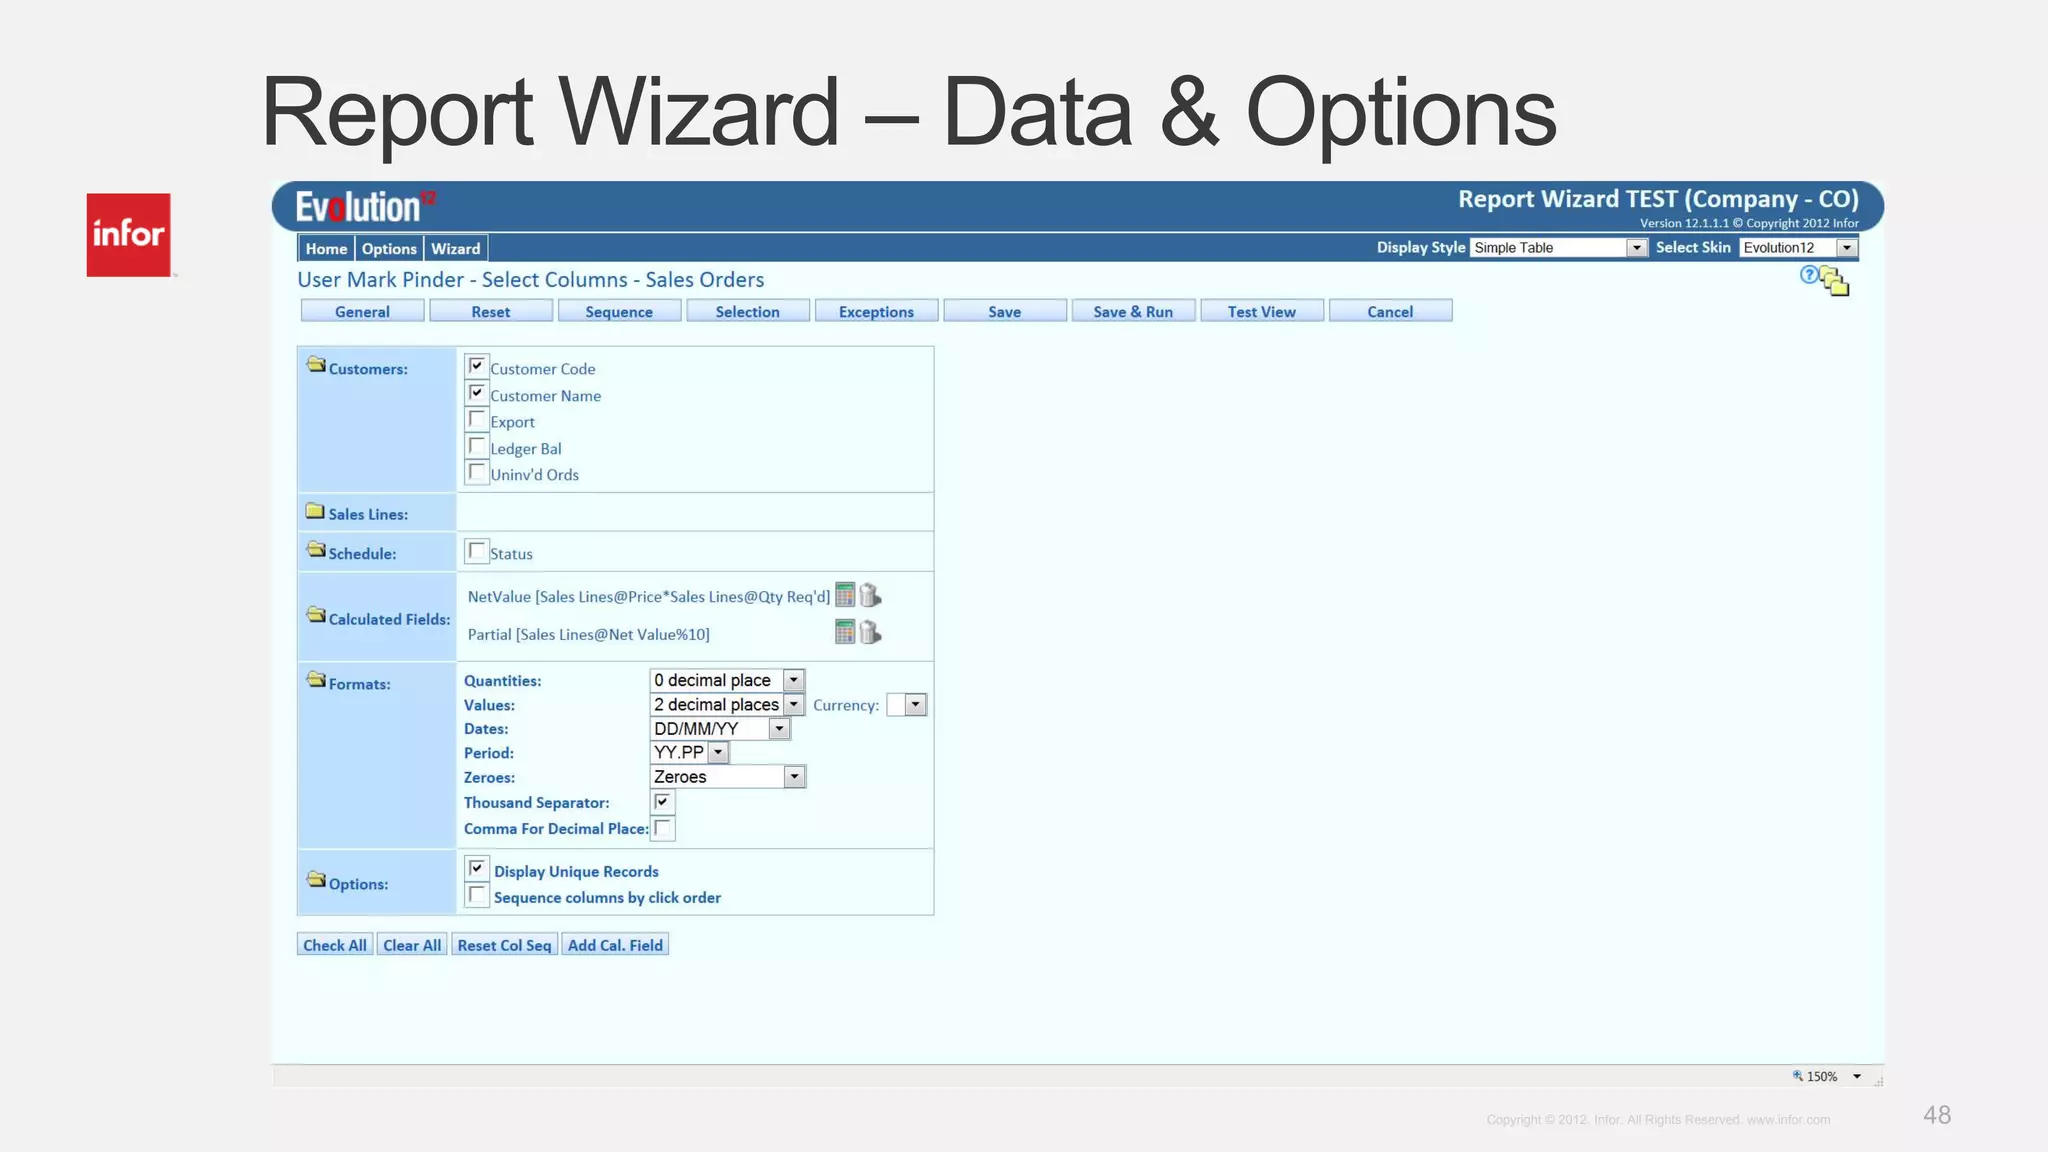This screenshot has width=2048, height=1152.
Task: Open the Options menu
Action: point(389,249)
